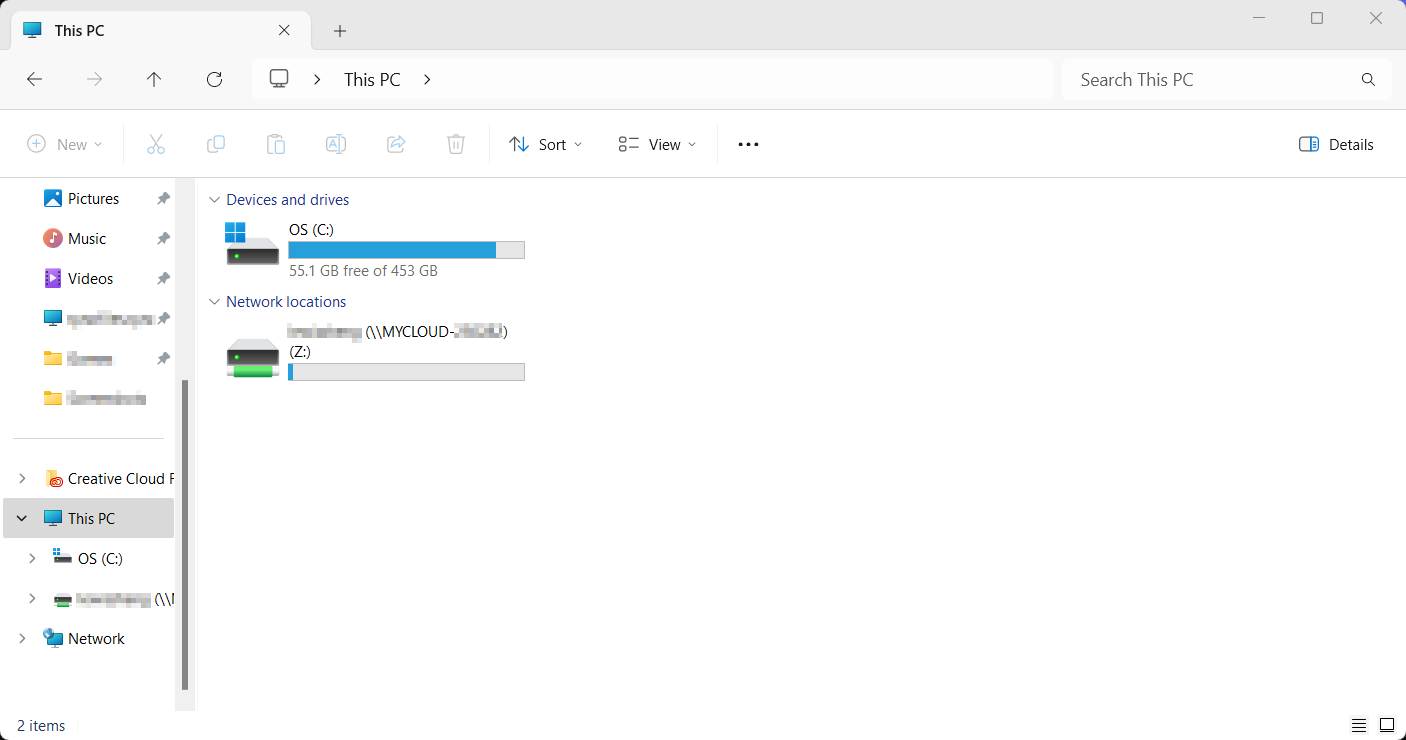This screenshot has height=740, width=1406.
Task: Click the Rename toolbar icon
Action: [x=336, y=144]
